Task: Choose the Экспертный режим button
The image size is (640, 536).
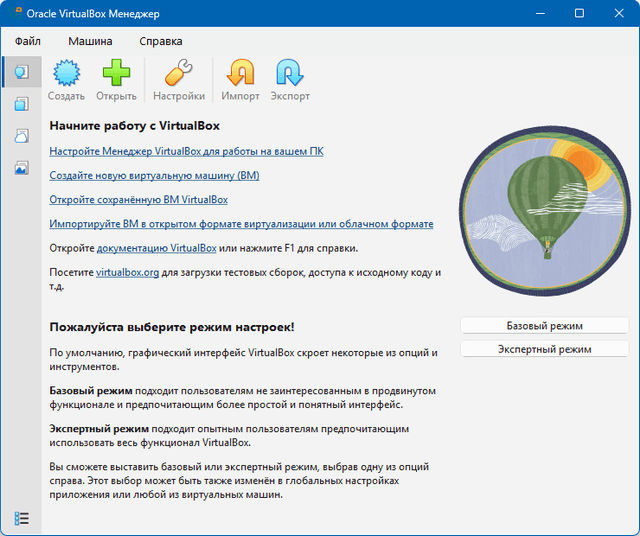Action: [x=544, y=349]
